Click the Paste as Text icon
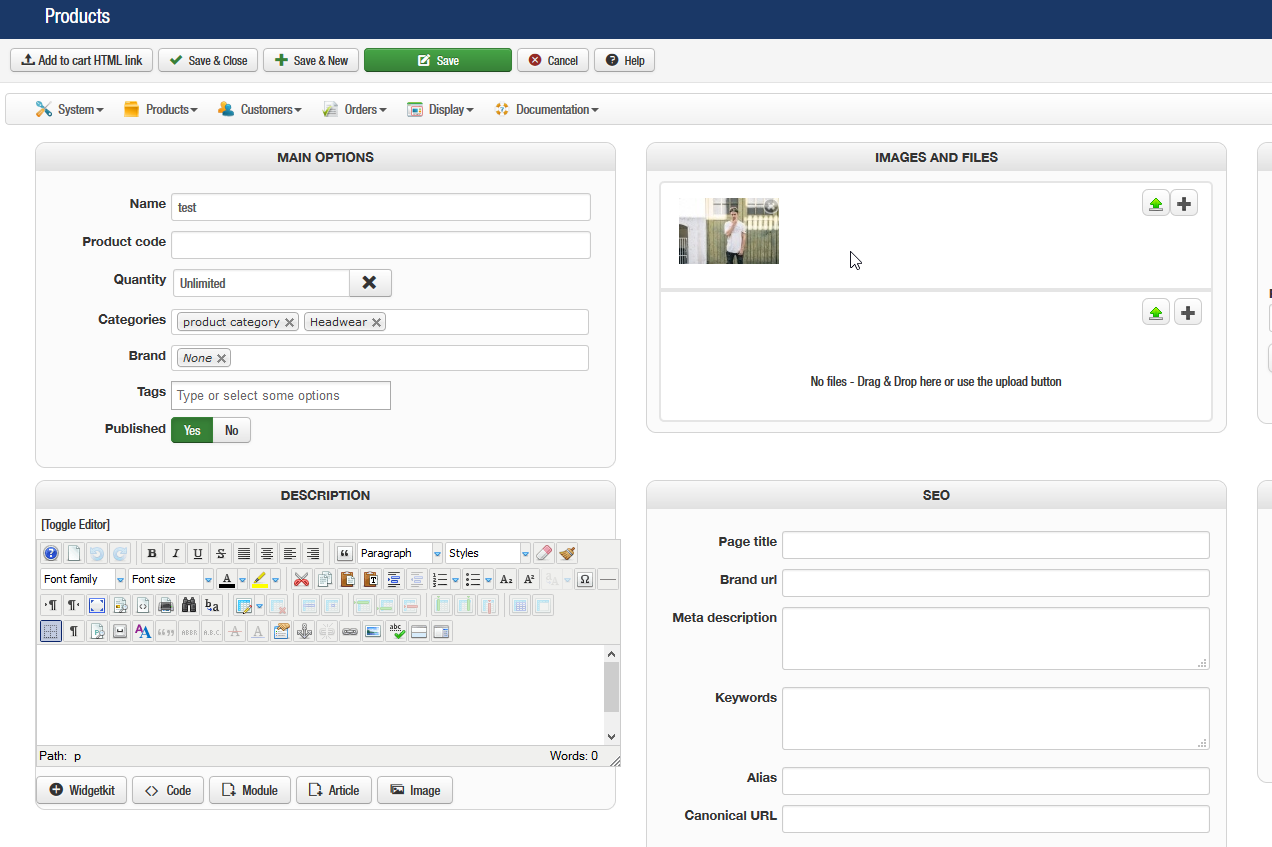The image size is (1272, 847). tap(371, 579)
